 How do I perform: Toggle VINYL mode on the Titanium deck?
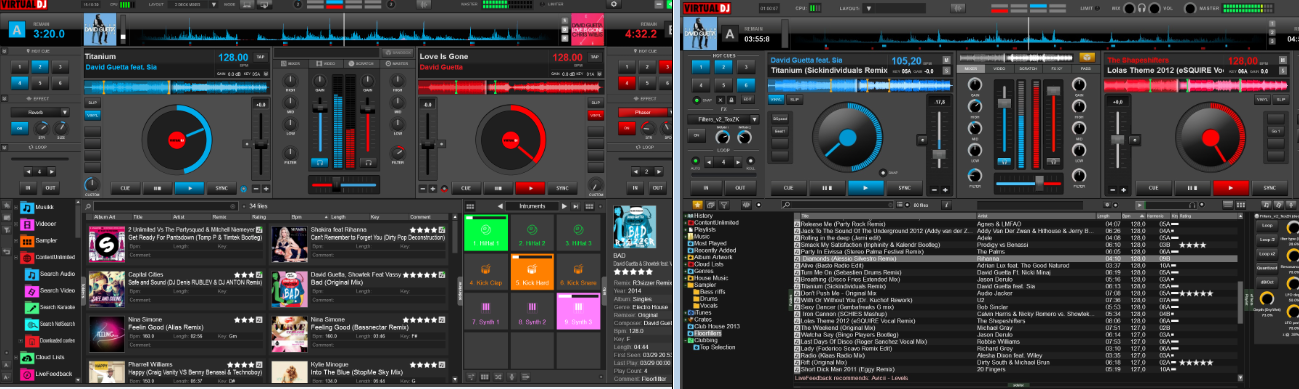93,114
